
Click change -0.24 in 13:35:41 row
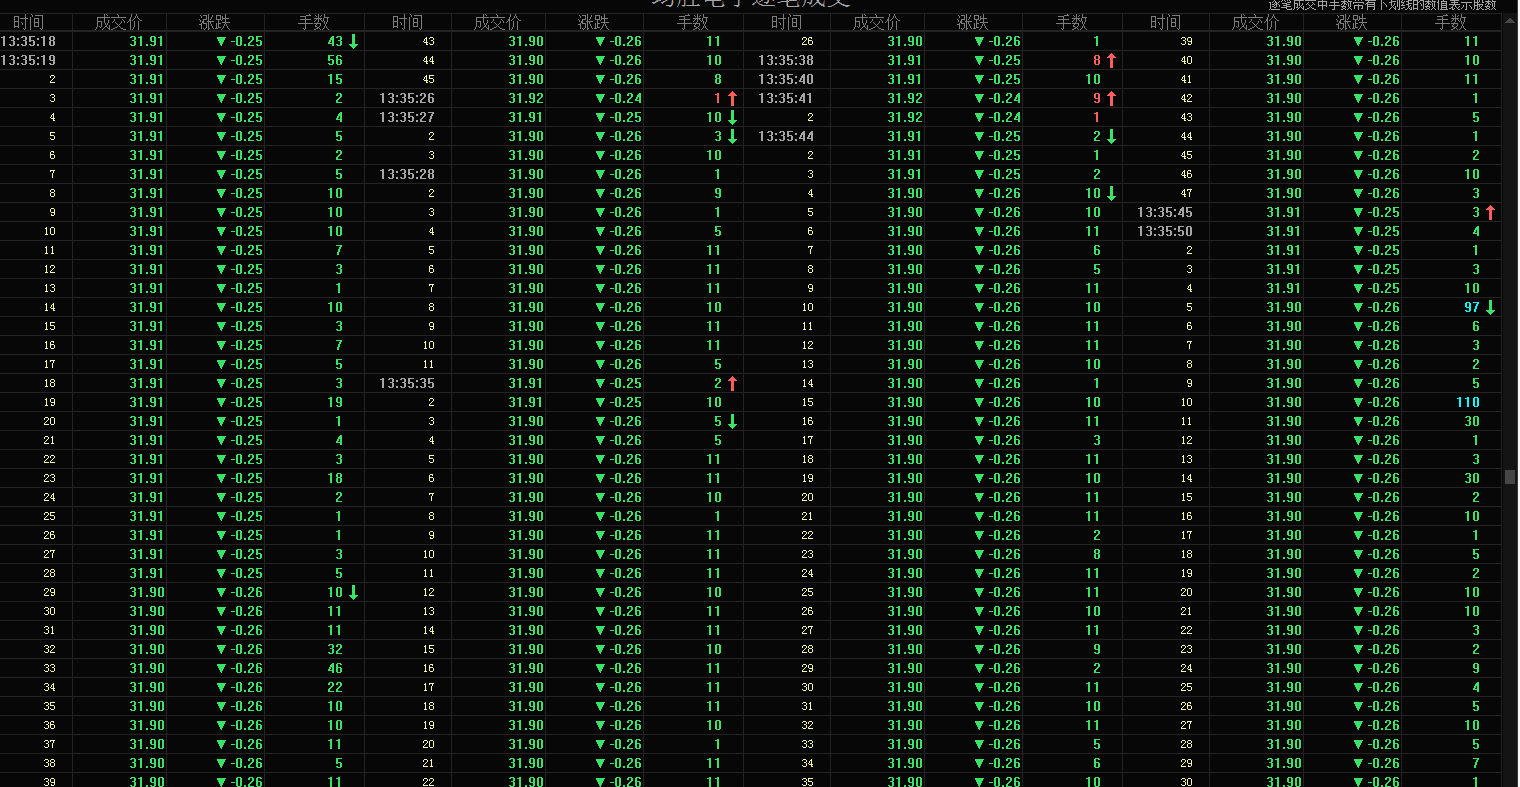(x=1005, y=99)
